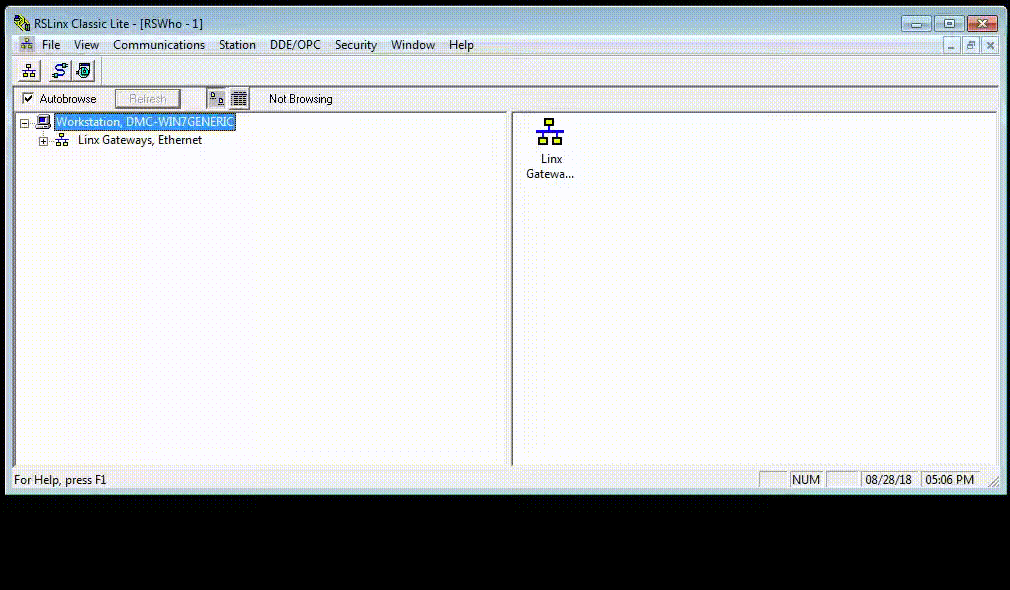
Task: Toggle the Autobrowse checkbox
Action: pos(28,99)
